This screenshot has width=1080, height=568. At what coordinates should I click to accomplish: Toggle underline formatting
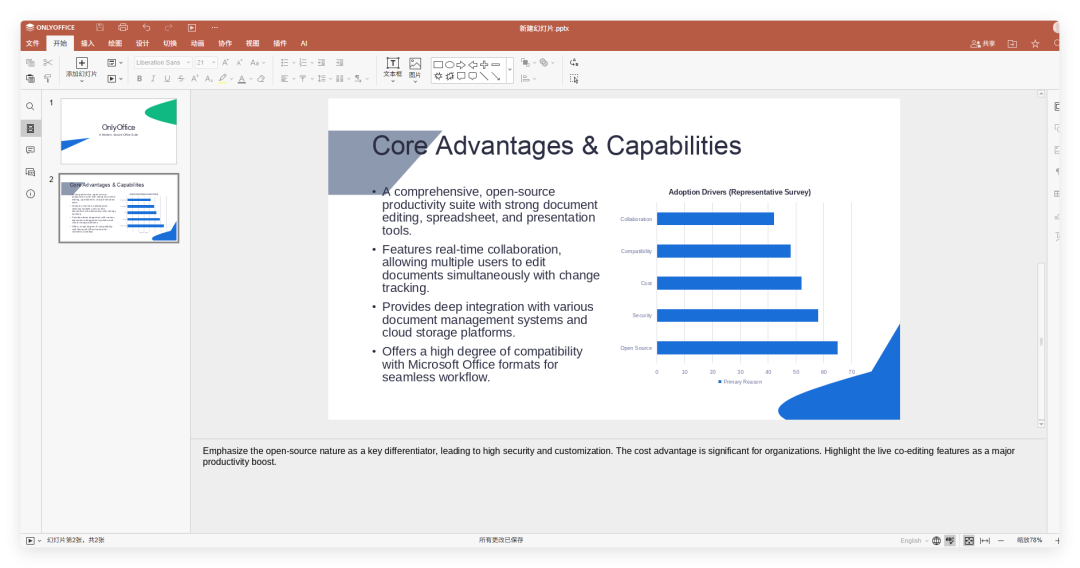coord(167,78)
